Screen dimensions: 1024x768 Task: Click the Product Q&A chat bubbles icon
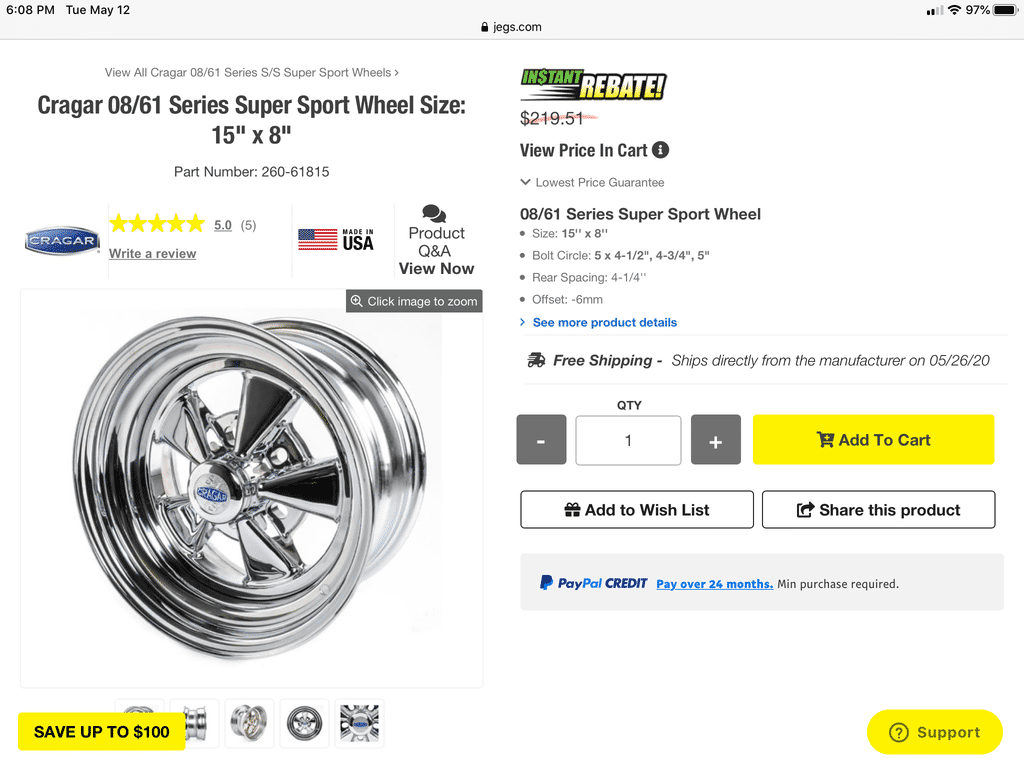pyautogui.click(x=434, y=213)
